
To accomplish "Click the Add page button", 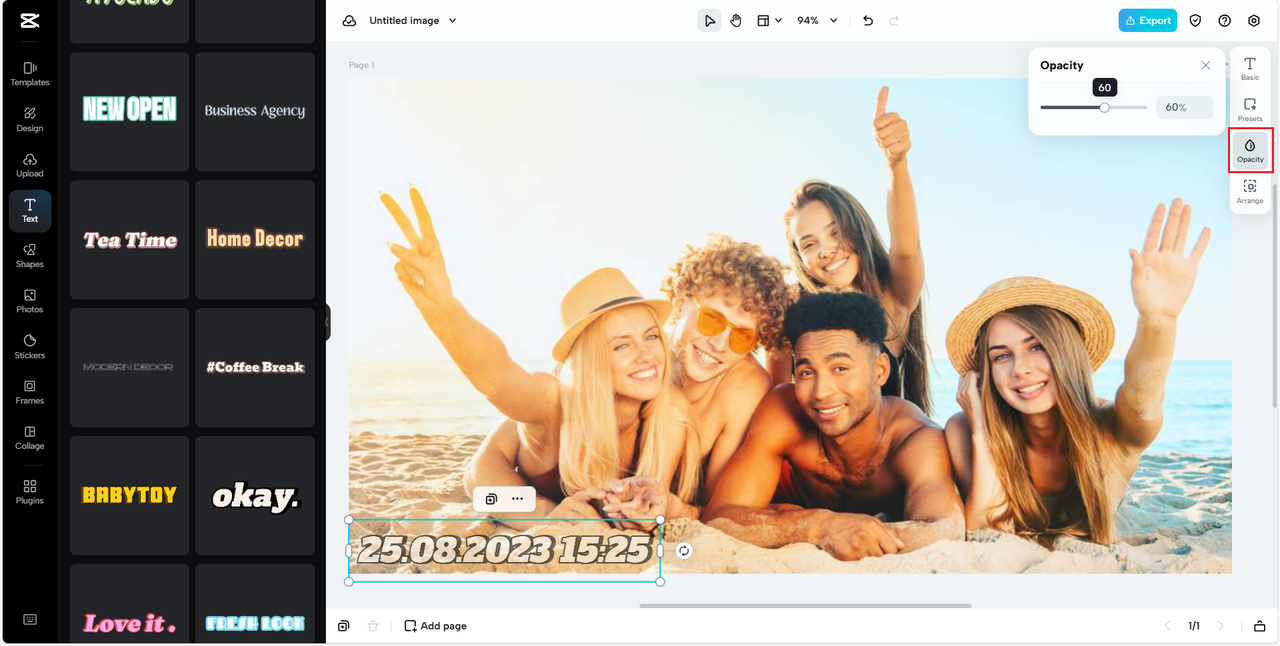I will [435, 626].
